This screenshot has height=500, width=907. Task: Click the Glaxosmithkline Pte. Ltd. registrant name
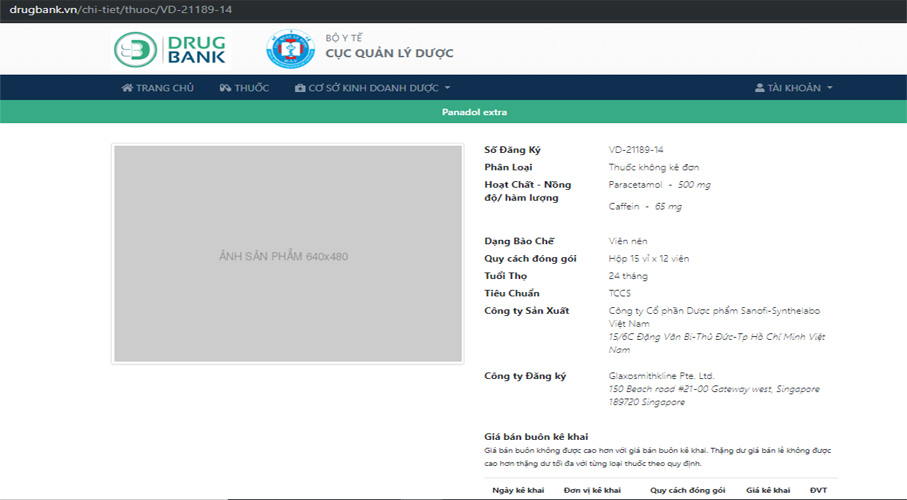tap(661, 376)
